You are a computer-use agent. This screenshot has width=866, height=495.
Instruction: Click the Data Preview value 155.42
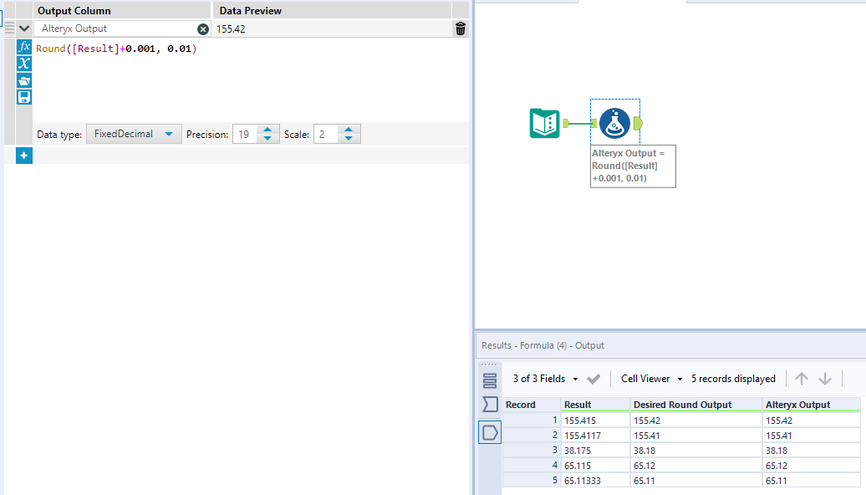[x=231, y=29]
